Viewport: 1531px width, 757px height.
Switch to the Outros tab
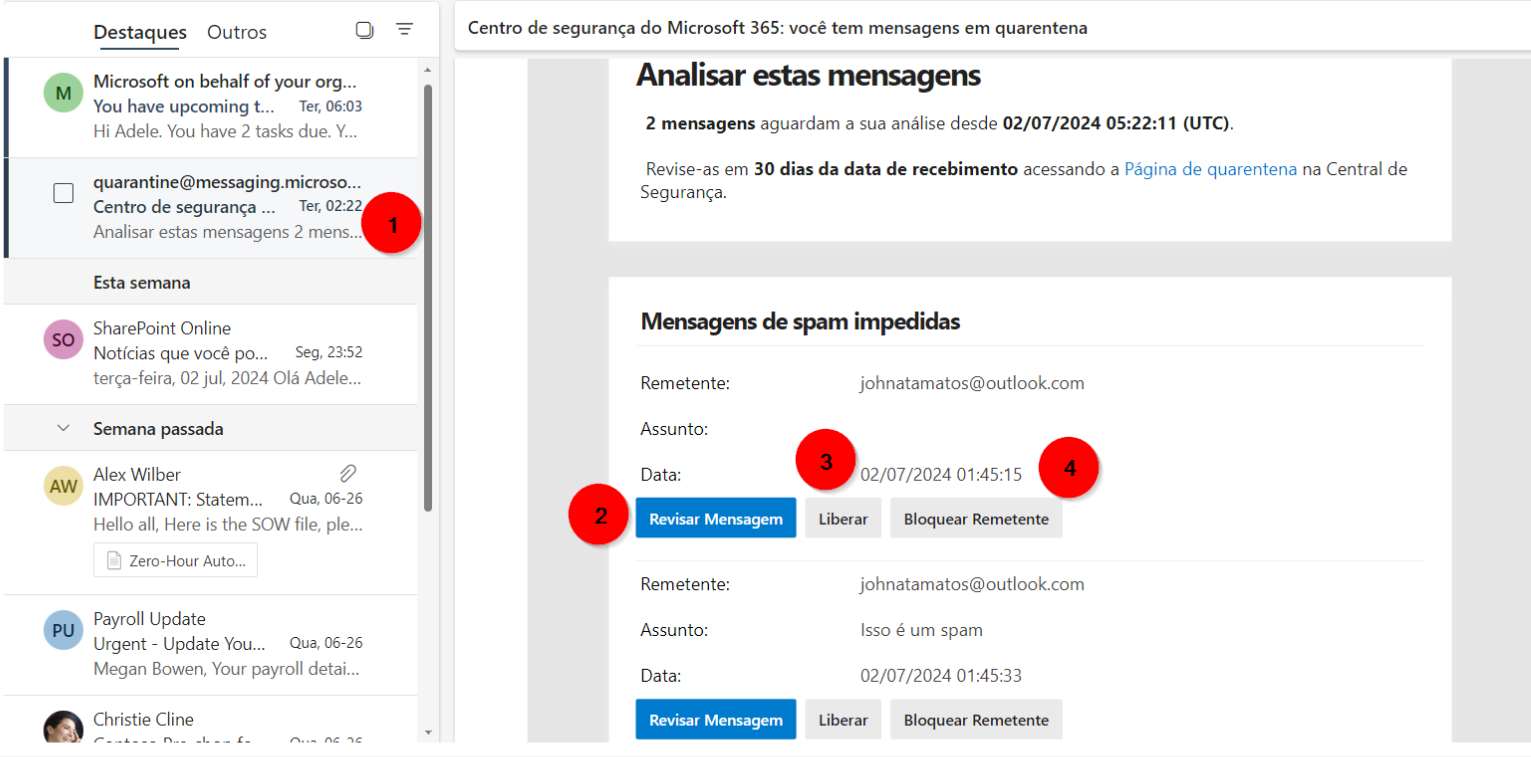237,32
